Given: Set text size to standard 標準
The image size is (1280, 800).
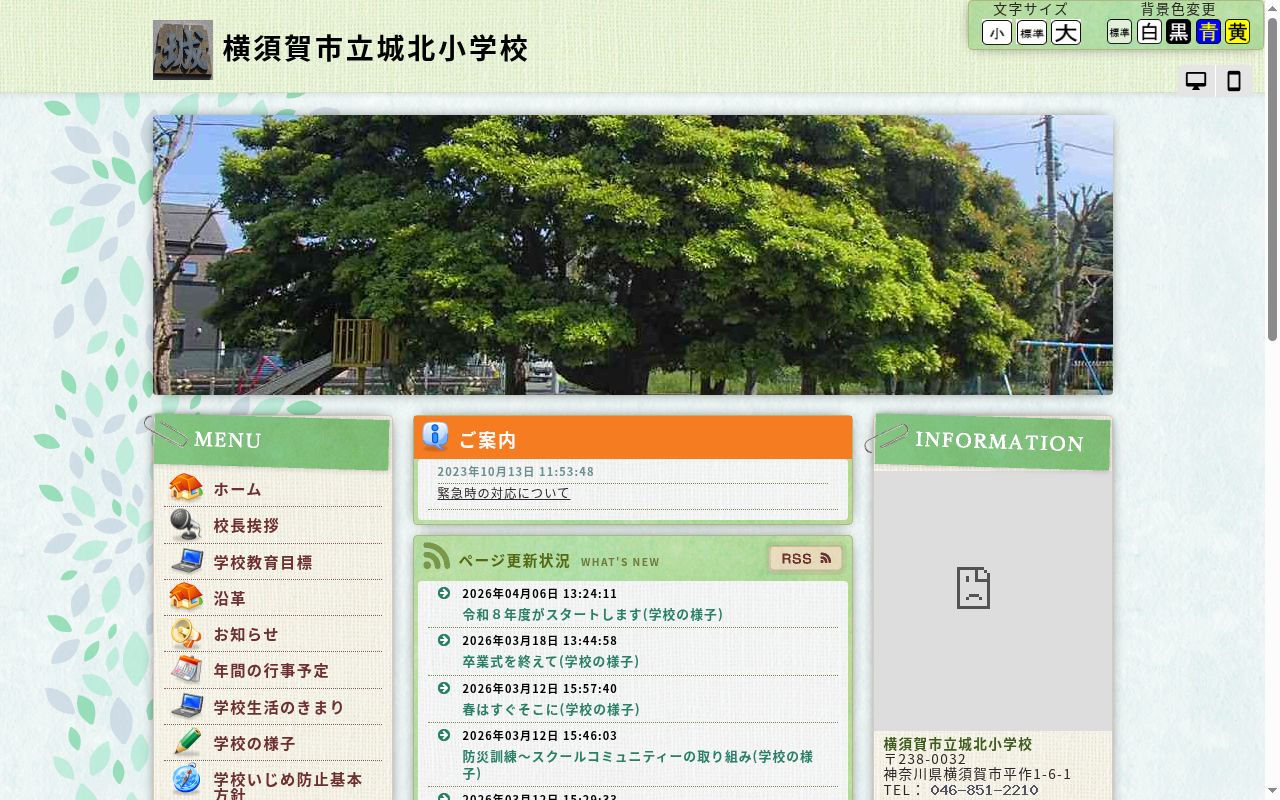Looking at the screenshot, I should click(x=1032, y=33).
